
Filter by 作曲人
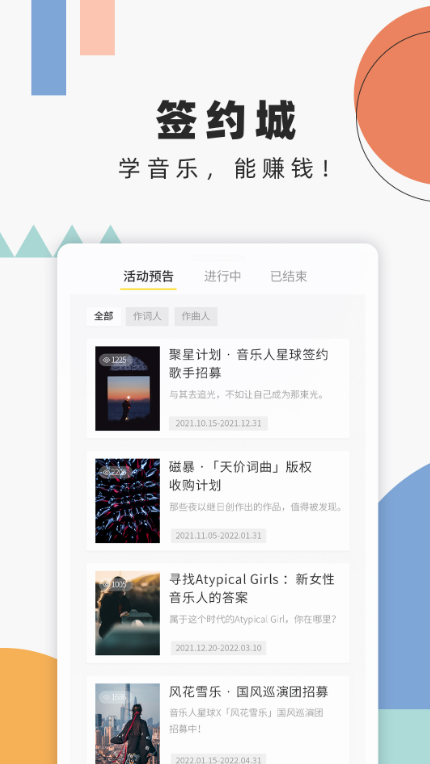pyautogui.click(x=196, y=316)
